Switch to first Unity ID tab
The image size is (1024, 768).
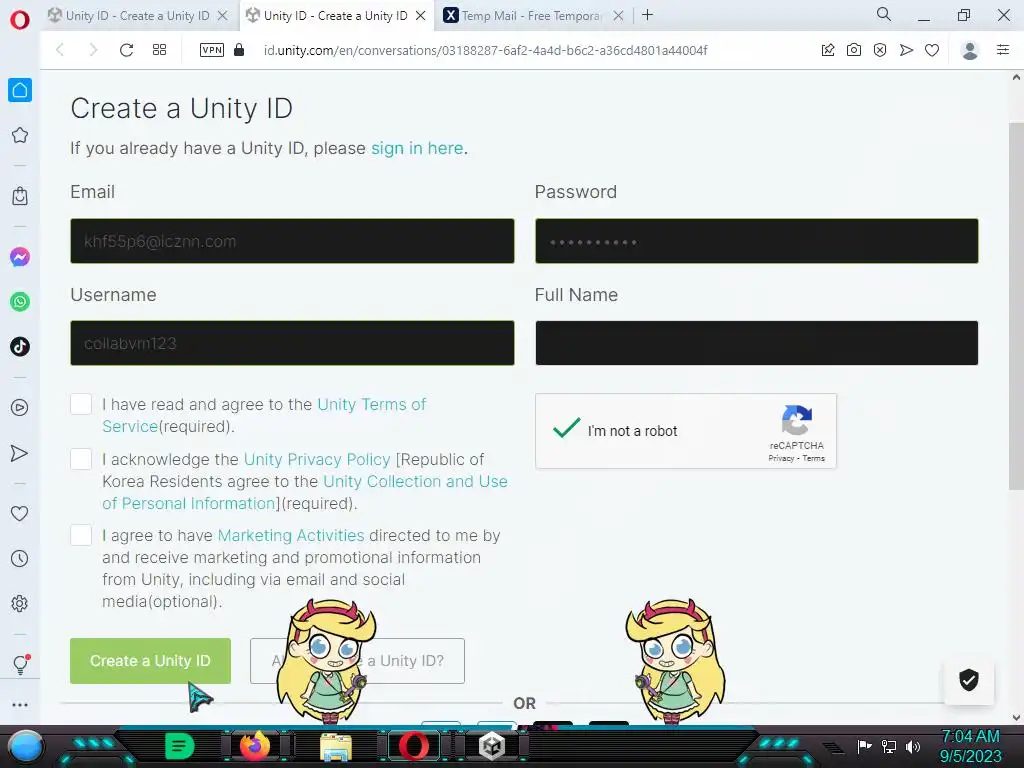click(138, 16)
